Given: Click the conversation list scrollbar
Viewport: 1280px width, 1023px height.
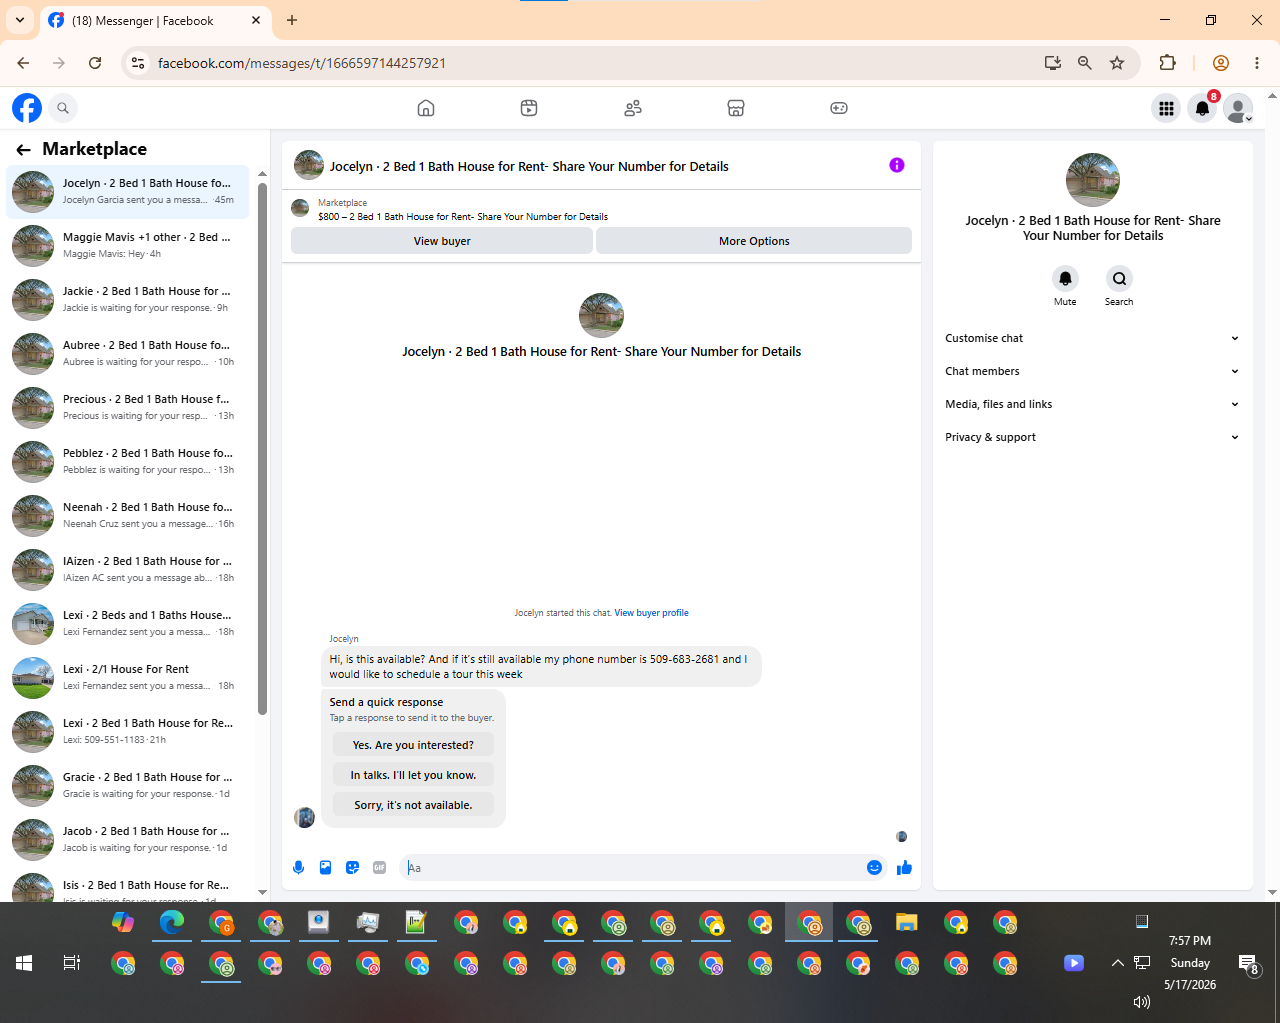Looking at the screenshot, I should (x=262, y=448).
